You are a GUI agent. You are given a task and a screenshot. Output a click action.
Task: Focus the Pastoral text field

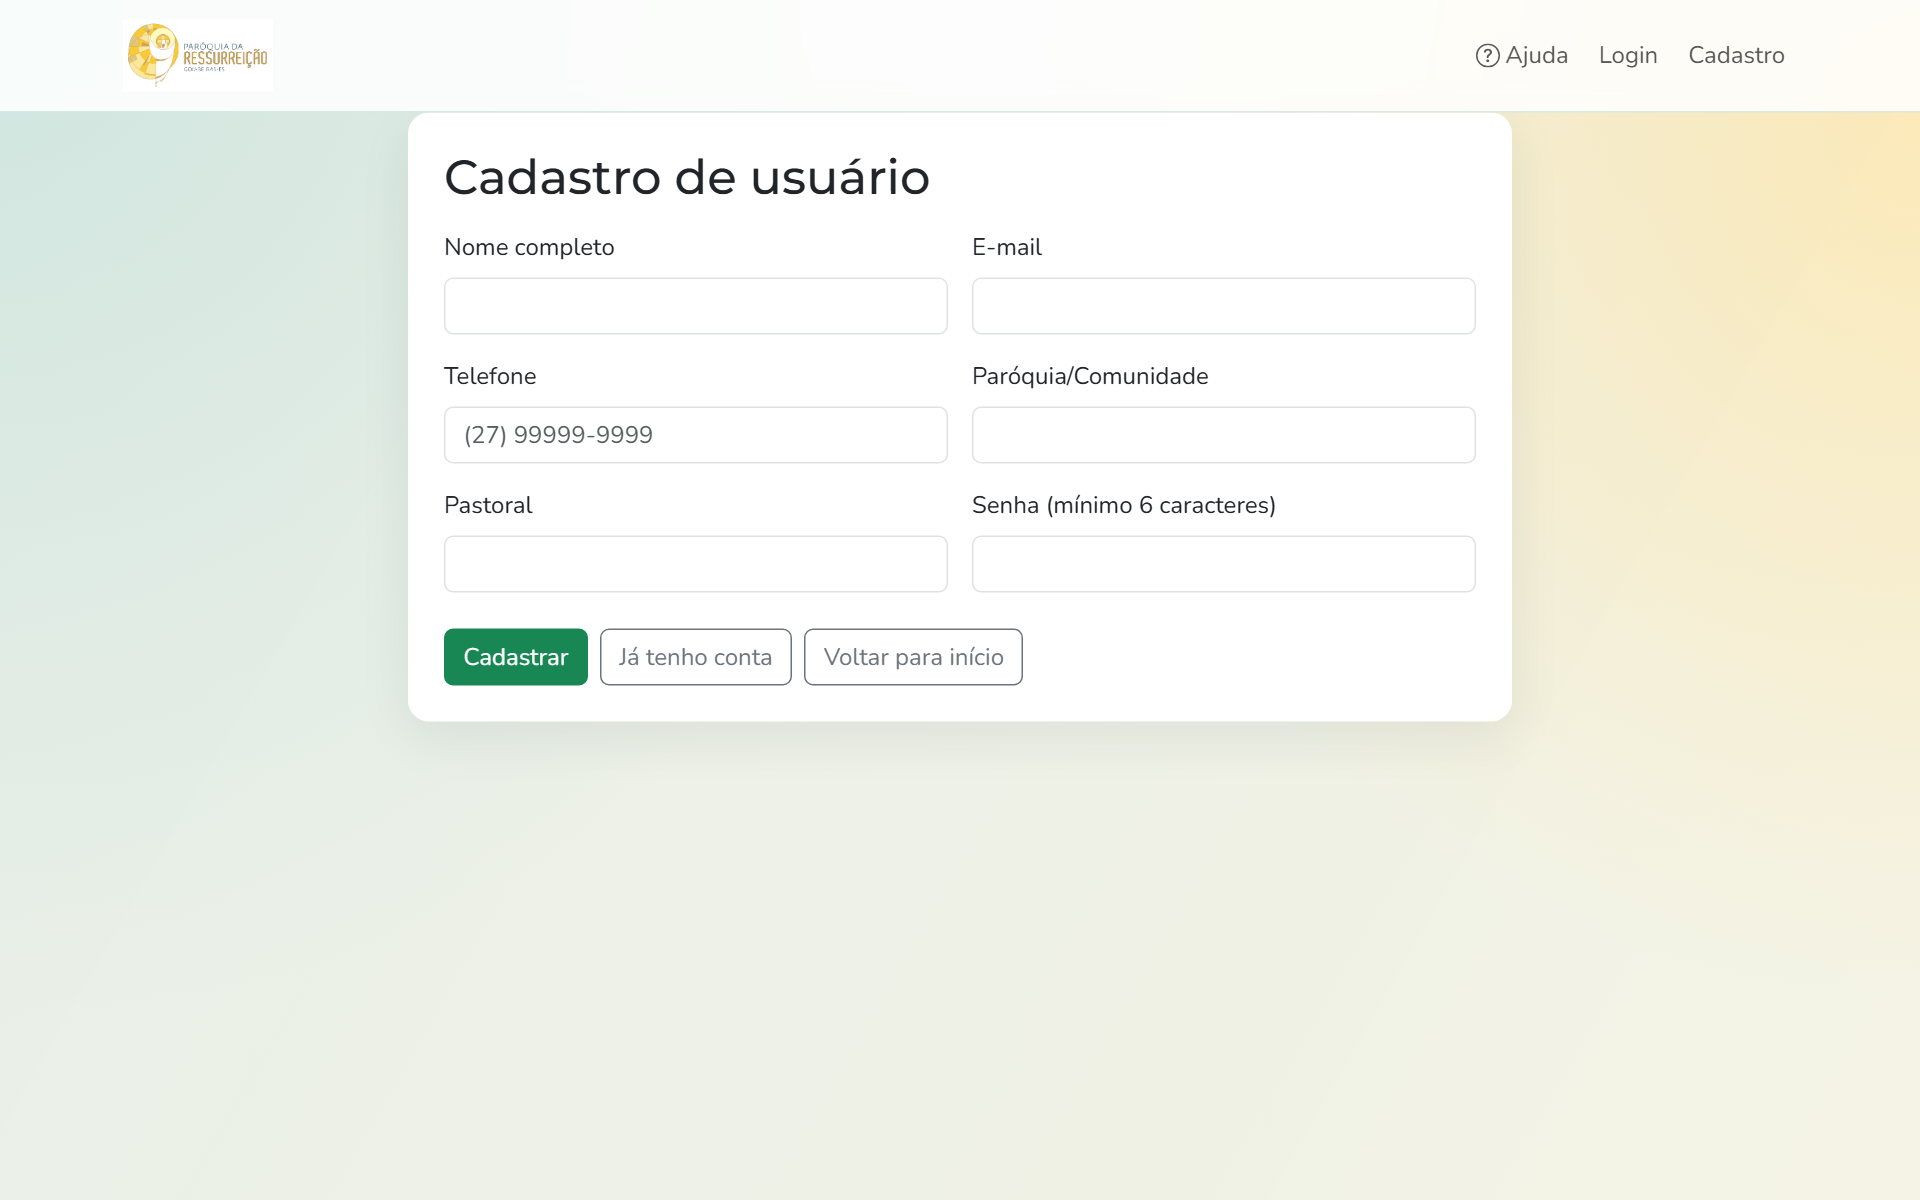pos(695,564)
